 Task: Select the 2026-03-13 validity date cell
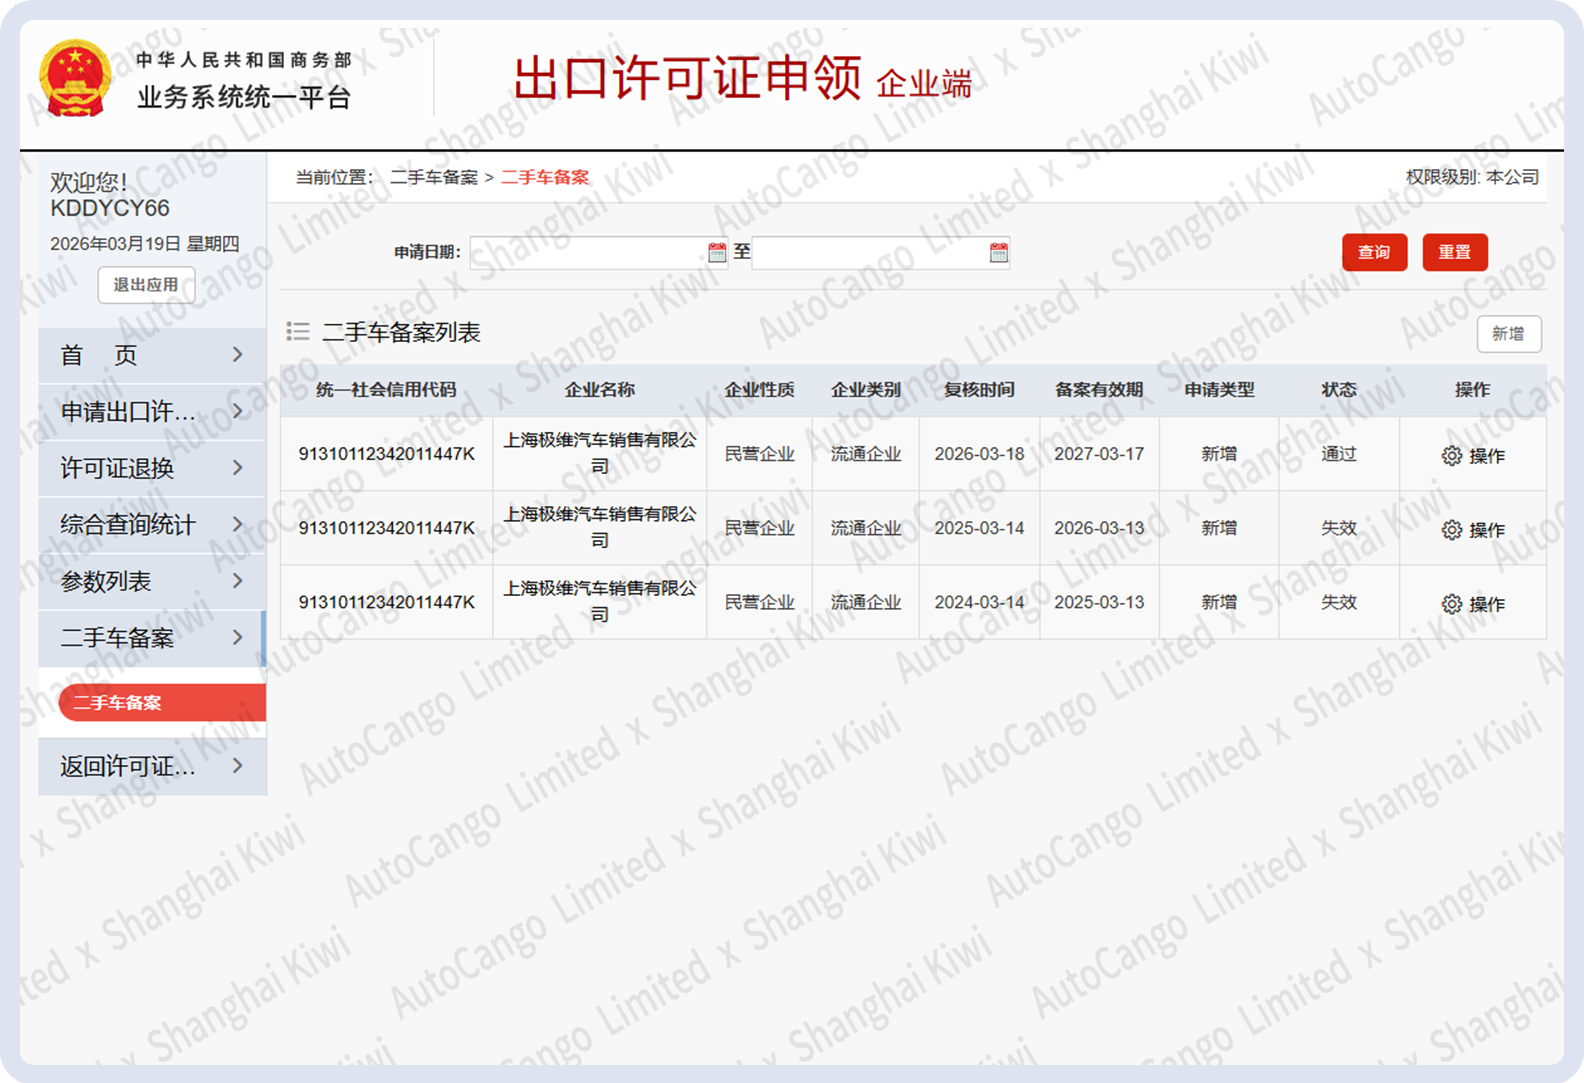tap(1099, 528)
